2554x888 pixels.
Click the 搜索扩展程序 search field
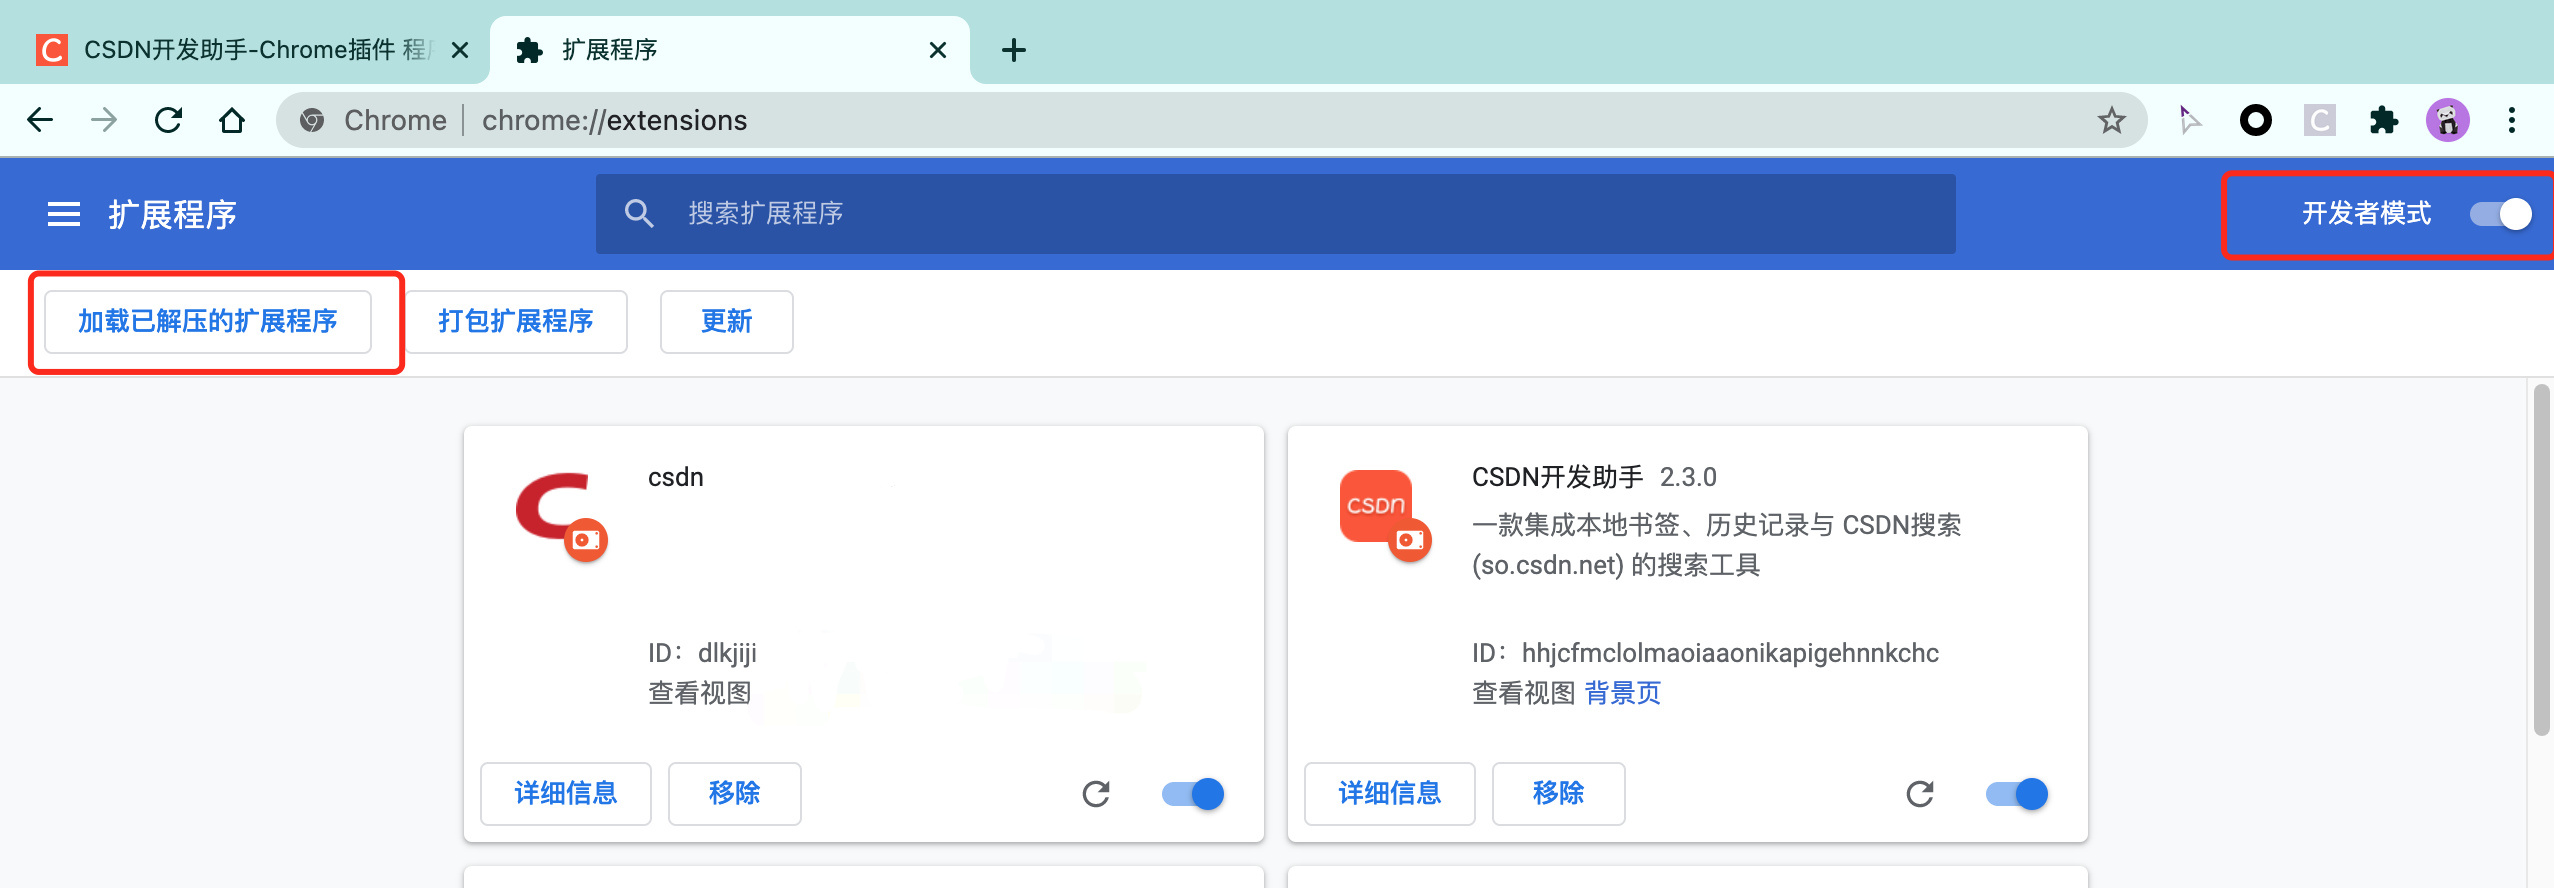click(x=1276, y=214)
